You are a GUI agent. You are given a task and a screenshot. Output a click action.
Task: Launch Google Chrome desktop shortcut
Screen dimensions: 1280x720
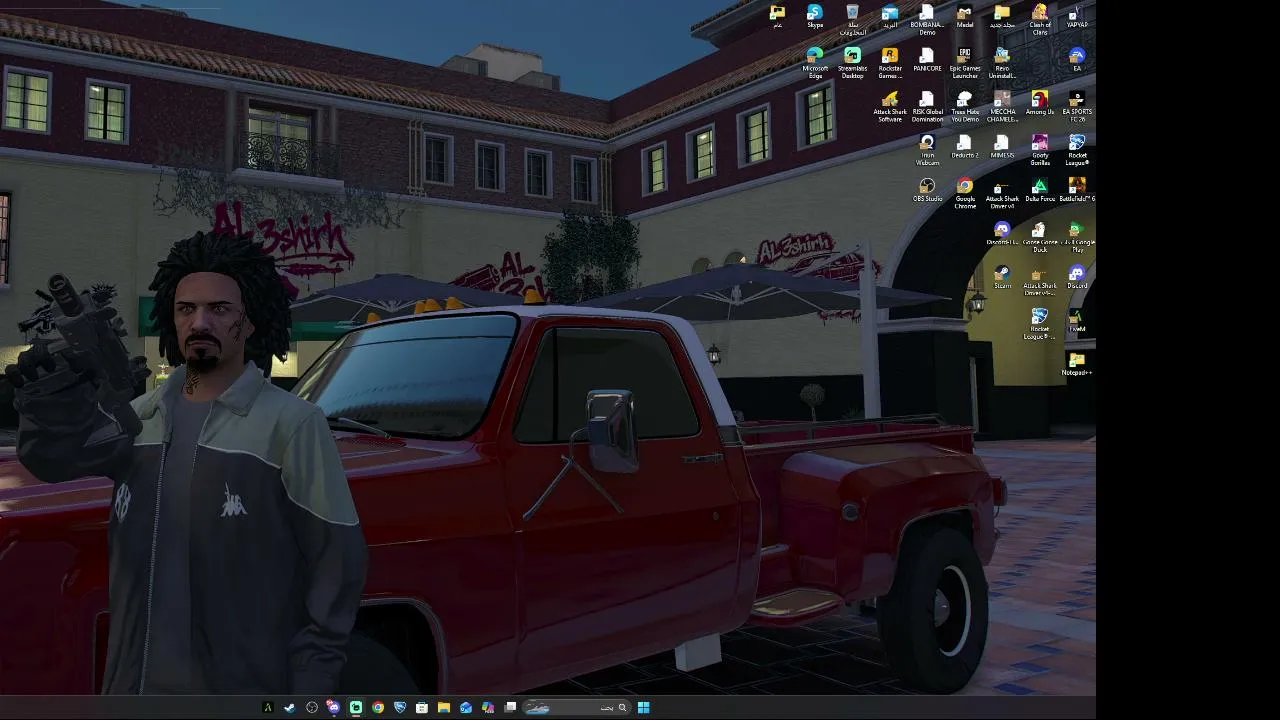pyautogui.click(x=965, y=194)
